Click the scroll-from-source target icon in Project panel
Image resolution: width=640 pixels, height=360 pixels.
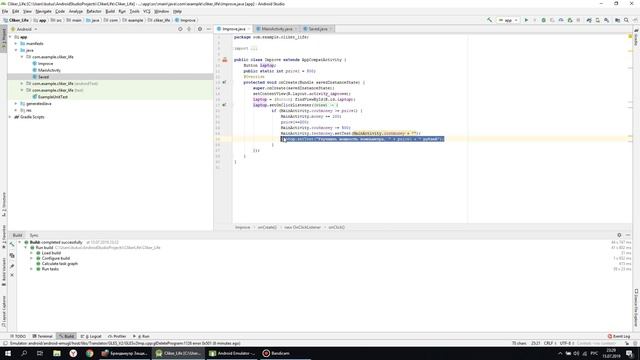180,29
